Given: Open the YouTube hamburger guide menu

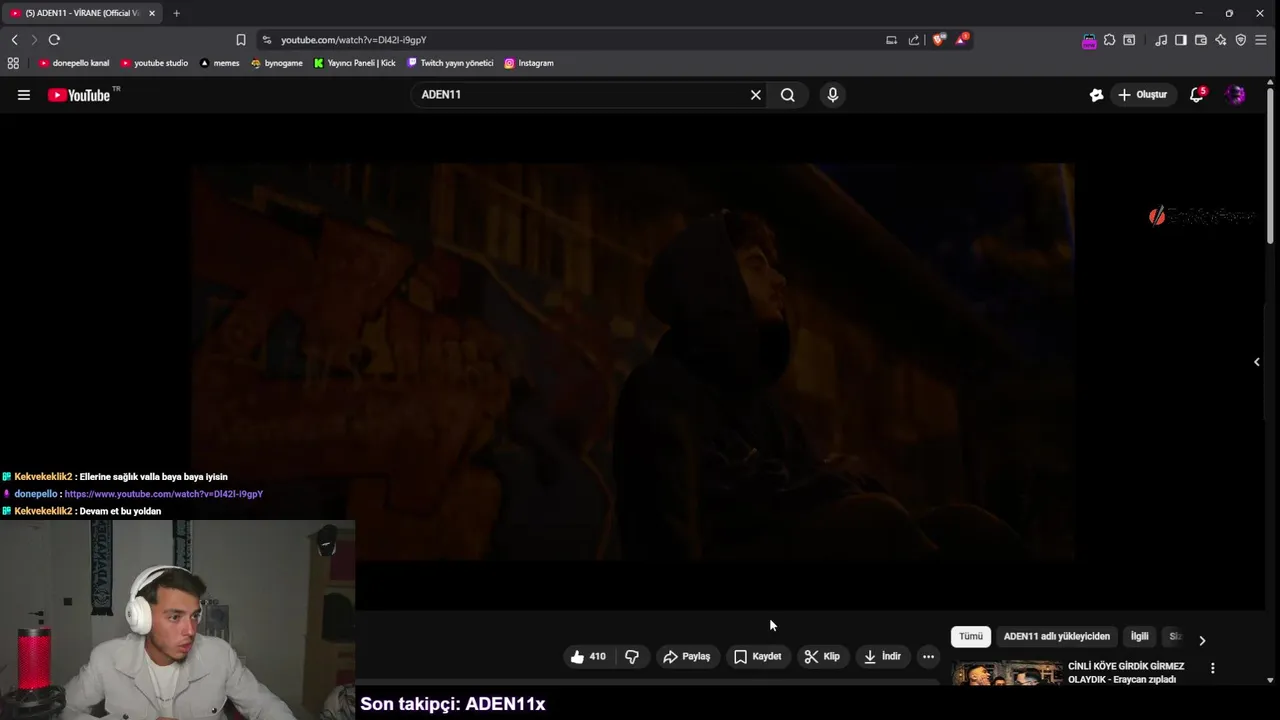Looking at the screenshot, I should click(x=24, y=95).
